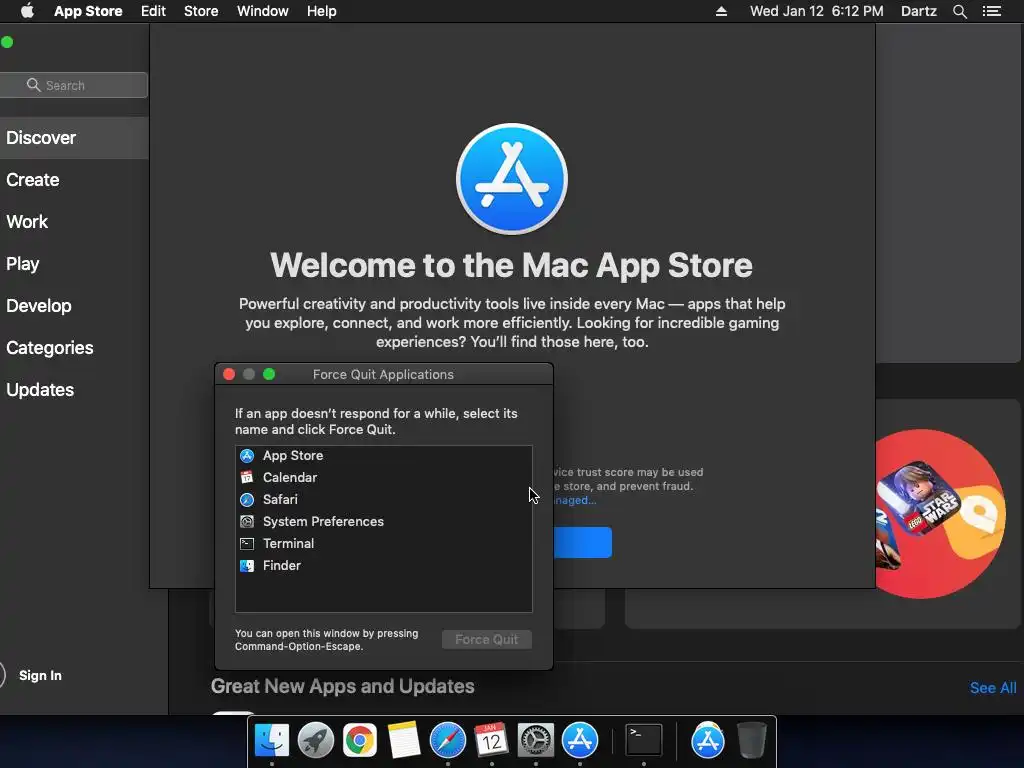The image size is (1024, 768).
Task: Open Spotlight search magnifier icon
Action: coord(960,11)
